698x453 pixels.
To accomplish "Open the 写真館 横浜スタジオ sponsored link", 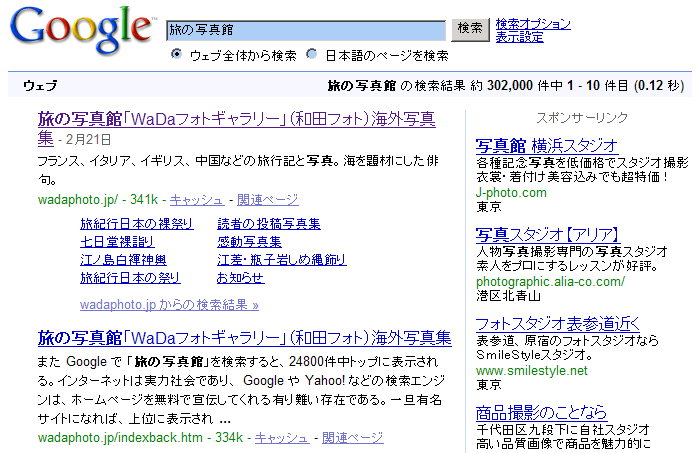I will pos(547,146).
